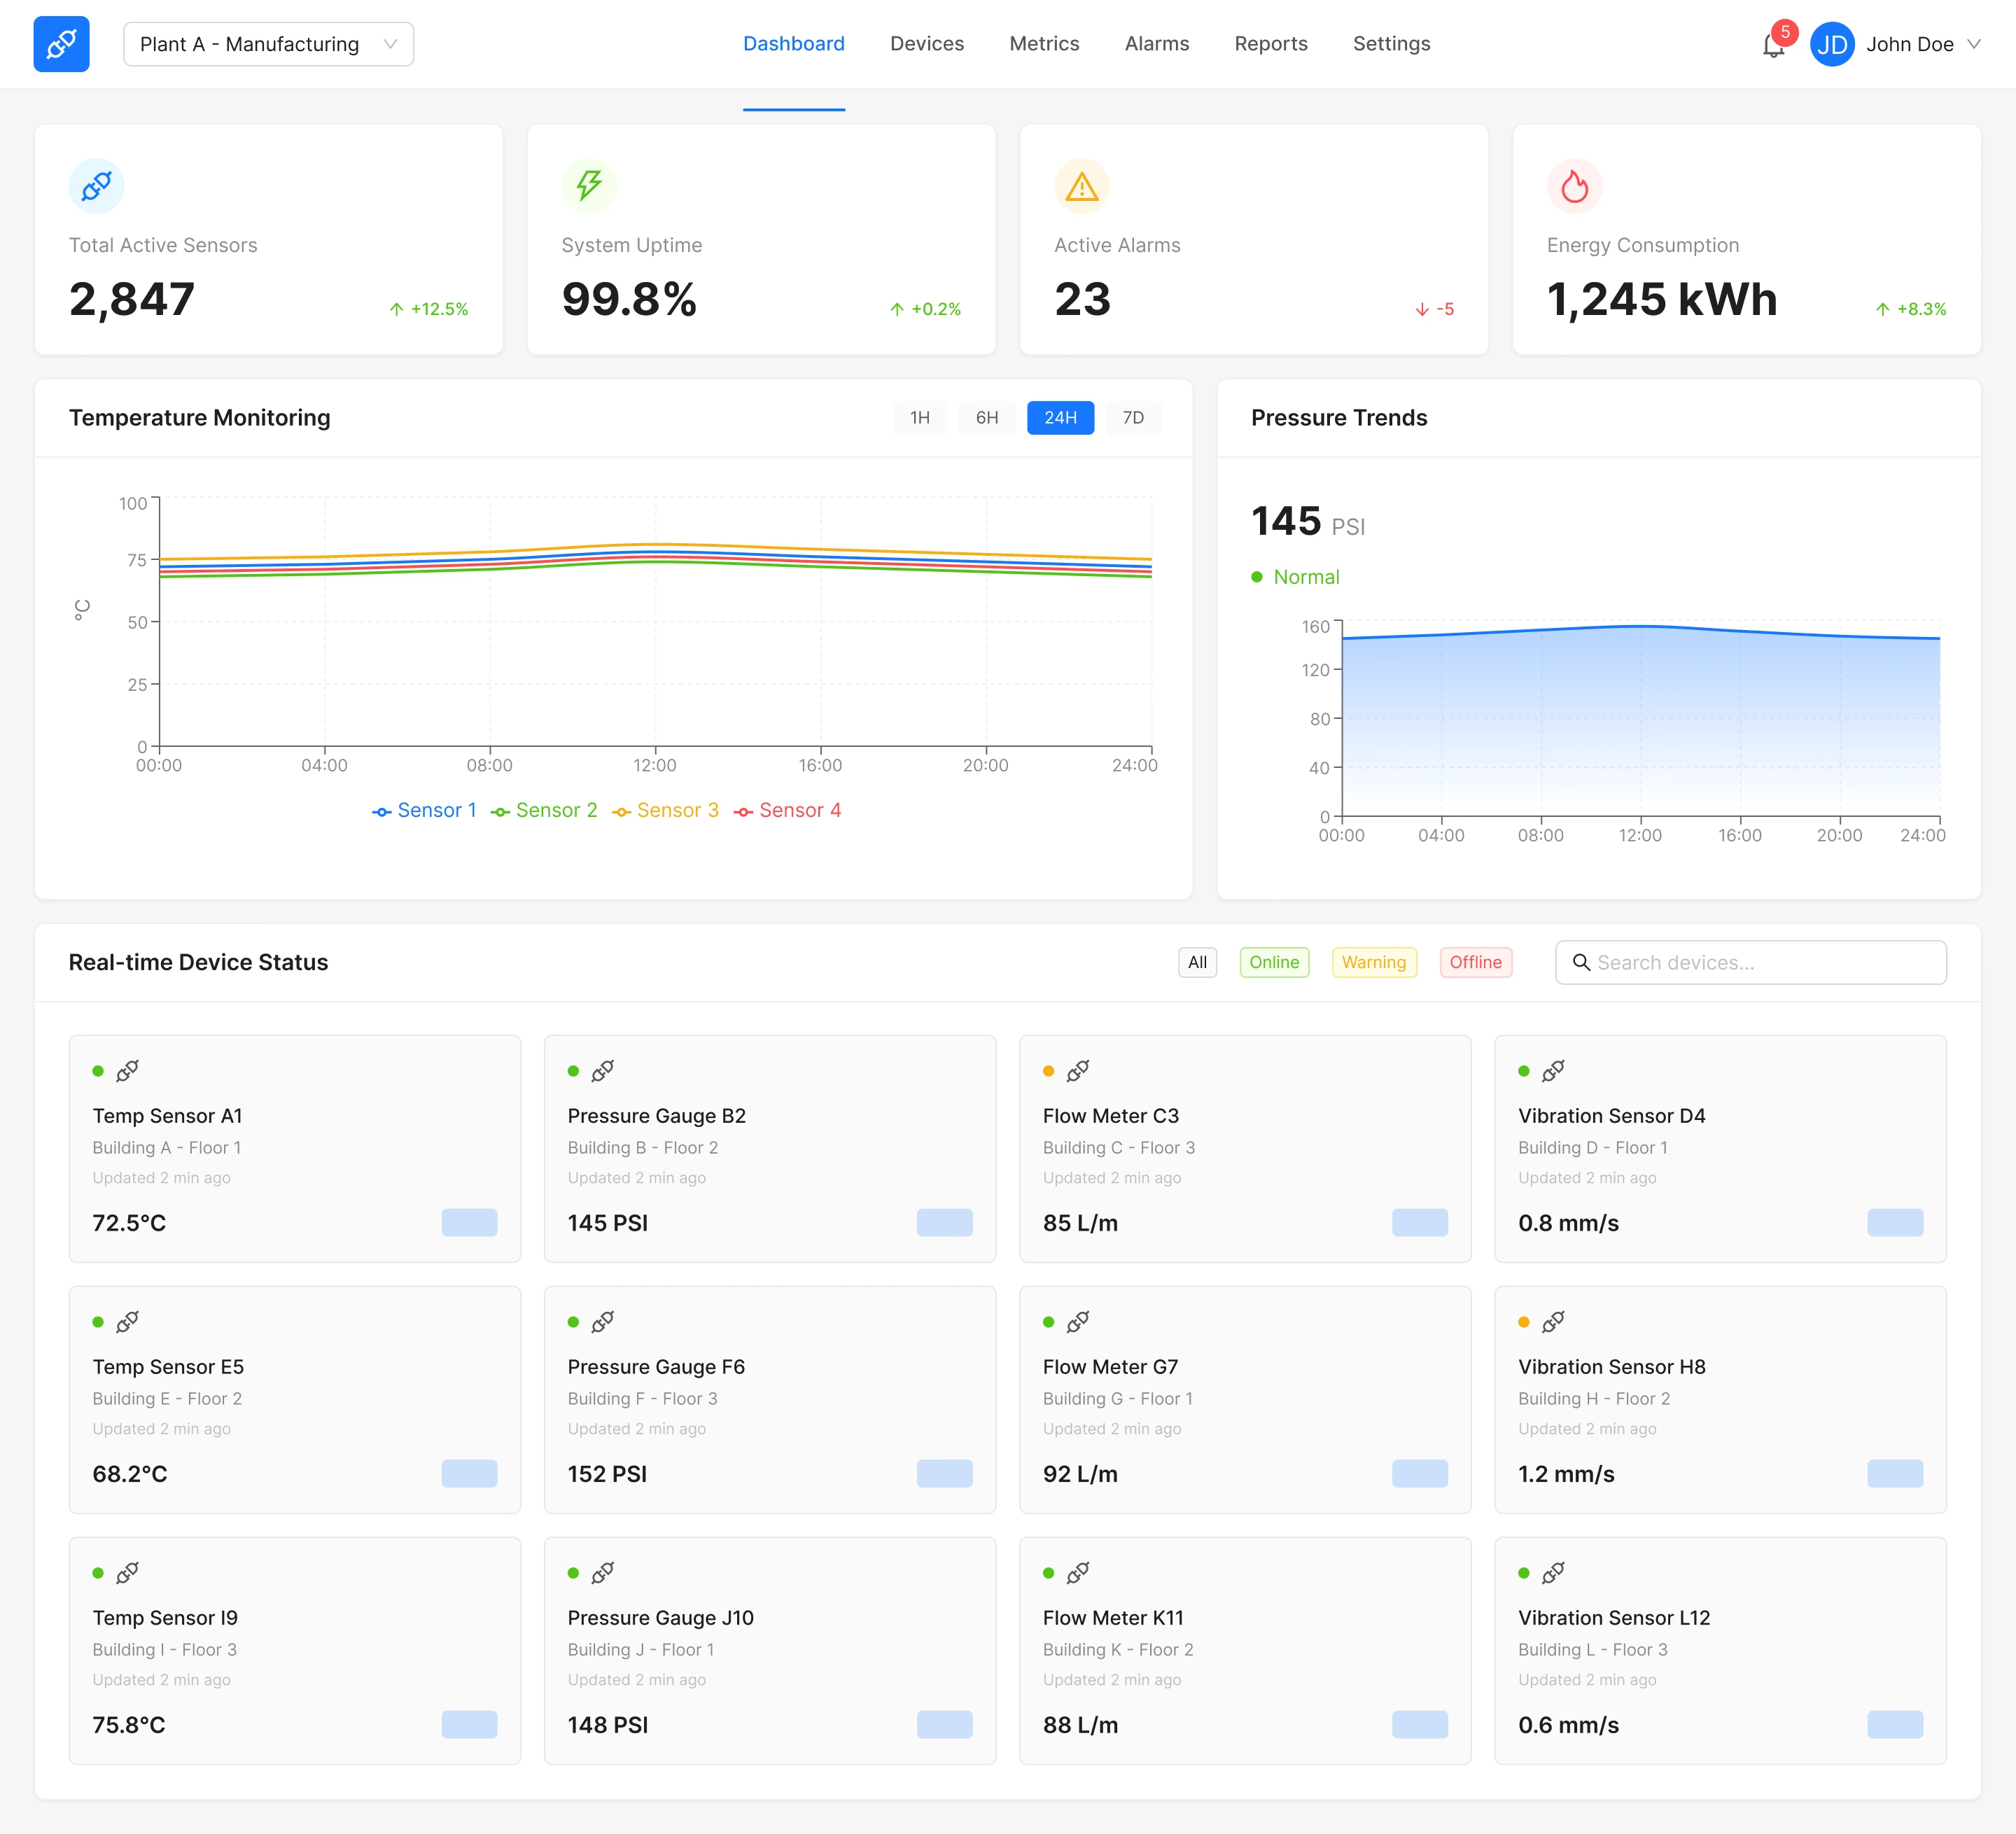The image size is (2016, 1834).
Task: Click the Active Alarms warning triangle icon
Action: (1081, 186)
